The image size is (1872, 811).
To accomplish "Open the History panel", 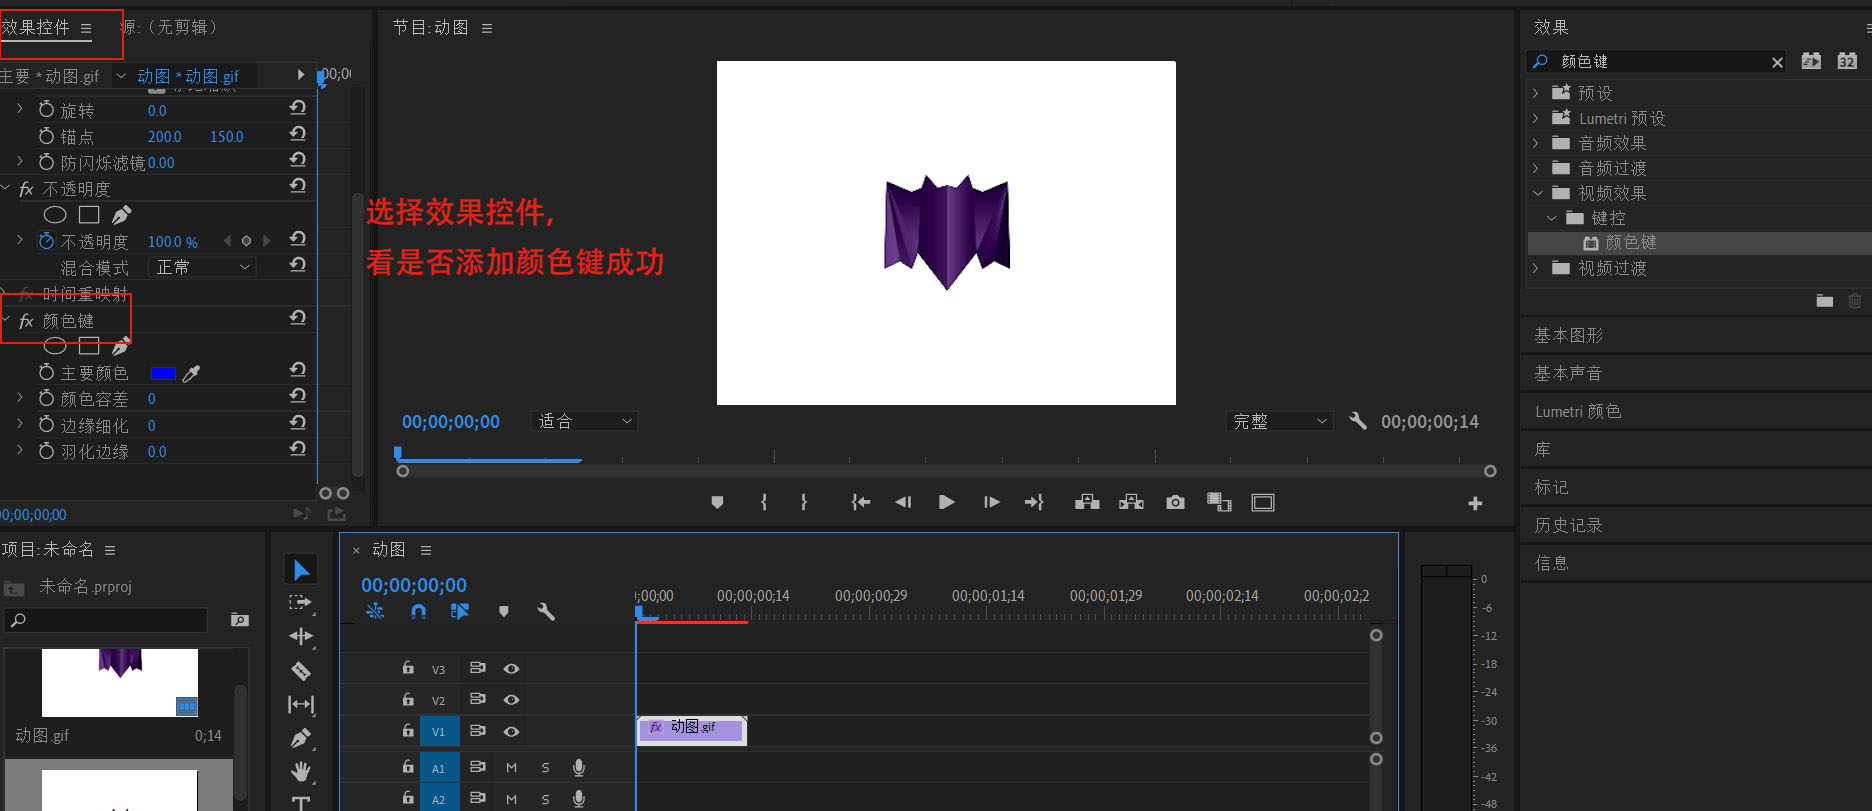I will [1568, 525].
